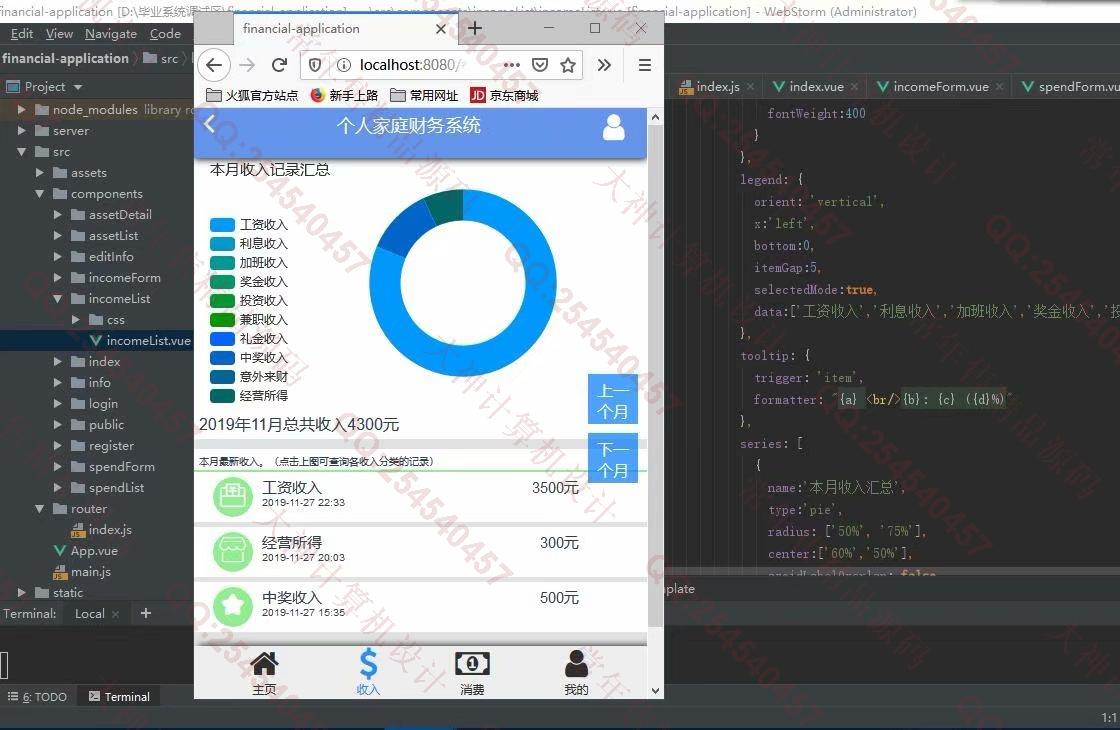Collapse the incomeList folder in tree
Viewport: 1120px width, 730px height.
[x=58, y=299]
